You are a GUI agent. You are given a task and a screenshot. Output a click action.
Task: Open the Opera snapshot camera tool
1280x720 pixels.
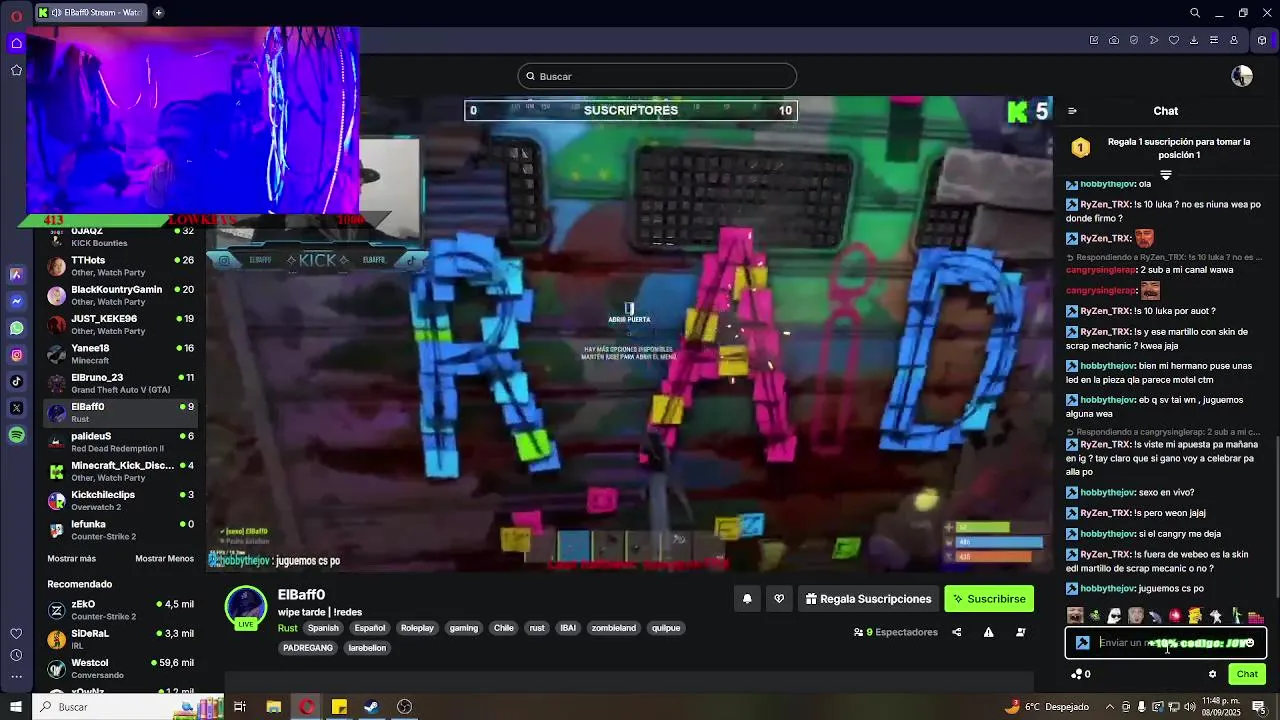1114,40
